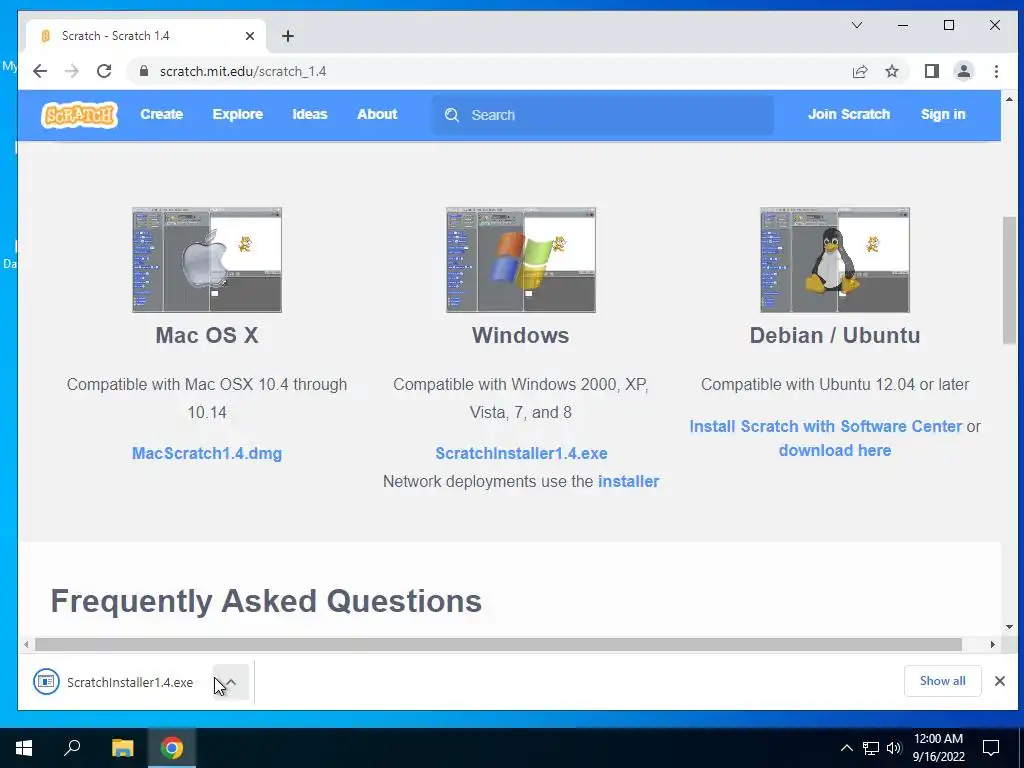
Task: Show hidden system tray icons
Action: click(846, 748)
